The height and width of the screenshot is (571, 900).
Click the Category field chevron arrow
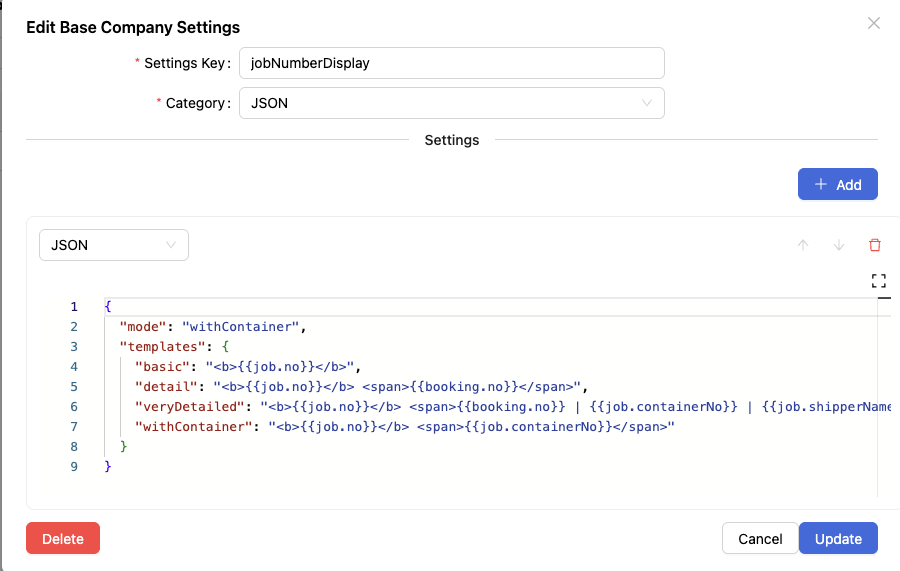647,103
